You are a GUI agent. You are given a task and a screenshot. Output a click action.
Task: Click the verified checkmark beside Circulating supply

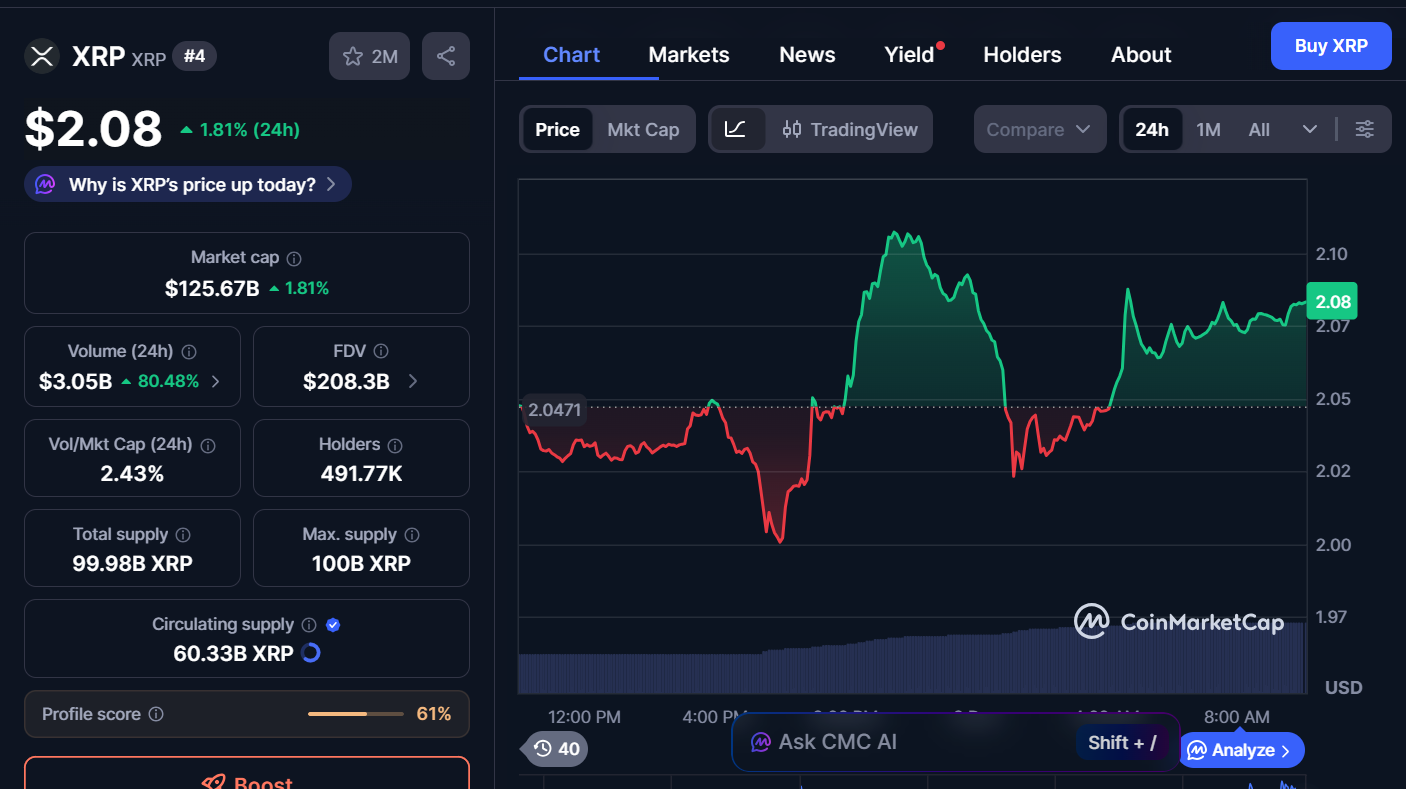[332, 624]
